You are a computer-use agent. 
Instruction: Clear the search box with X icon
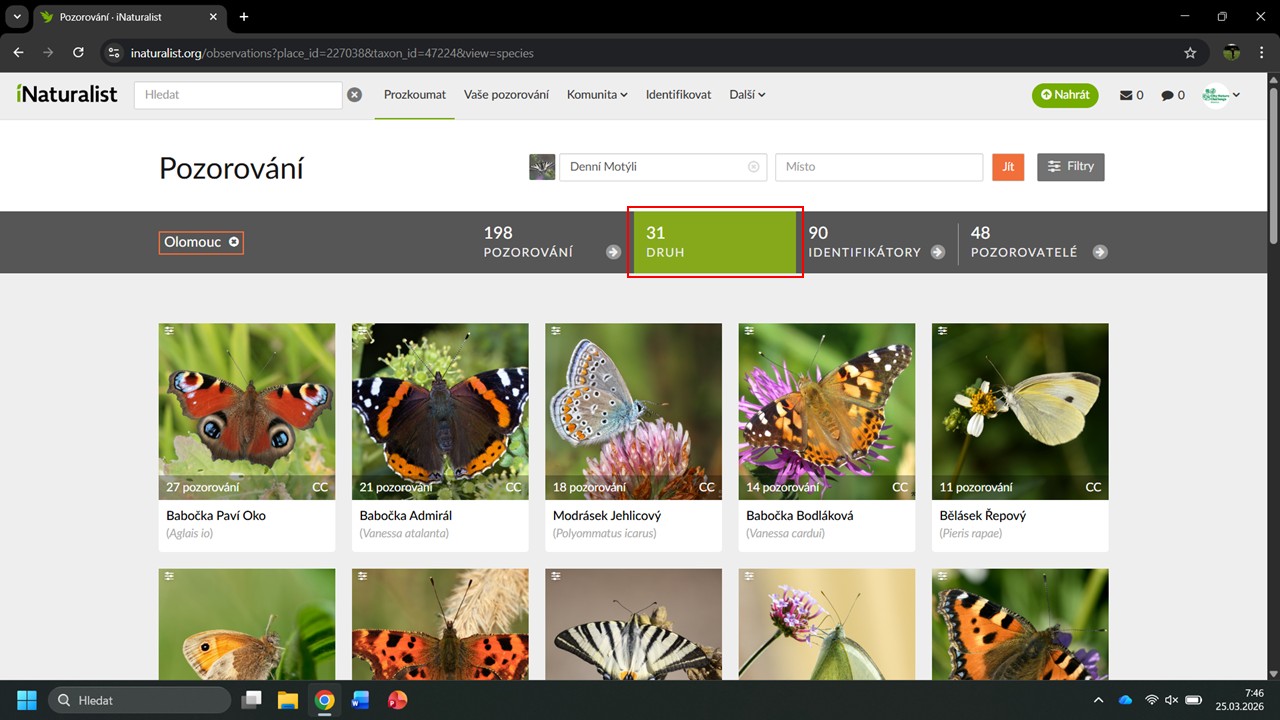point(354,95)
